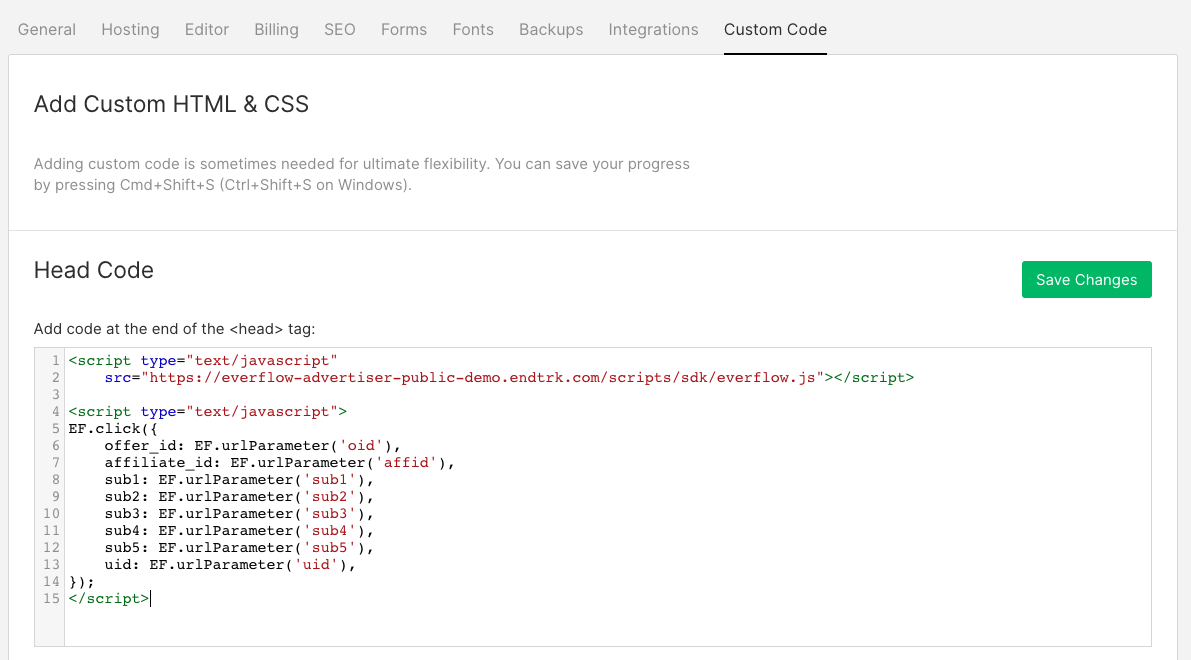Select the Custom Code tab
Viewport: 1191px width, 660px height.
click(775, 30)
